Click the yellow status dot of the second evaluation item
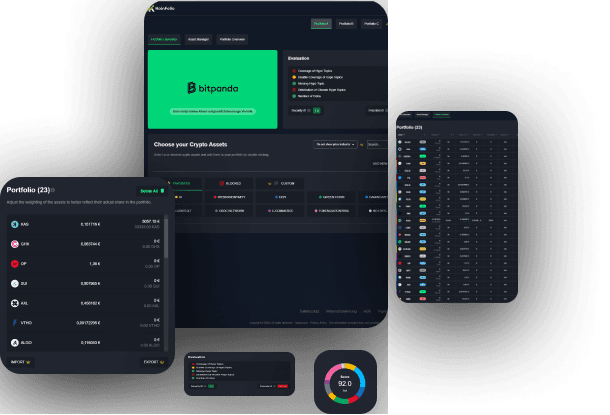The width and height of the screenshot is (610, 415). [294, 77]
